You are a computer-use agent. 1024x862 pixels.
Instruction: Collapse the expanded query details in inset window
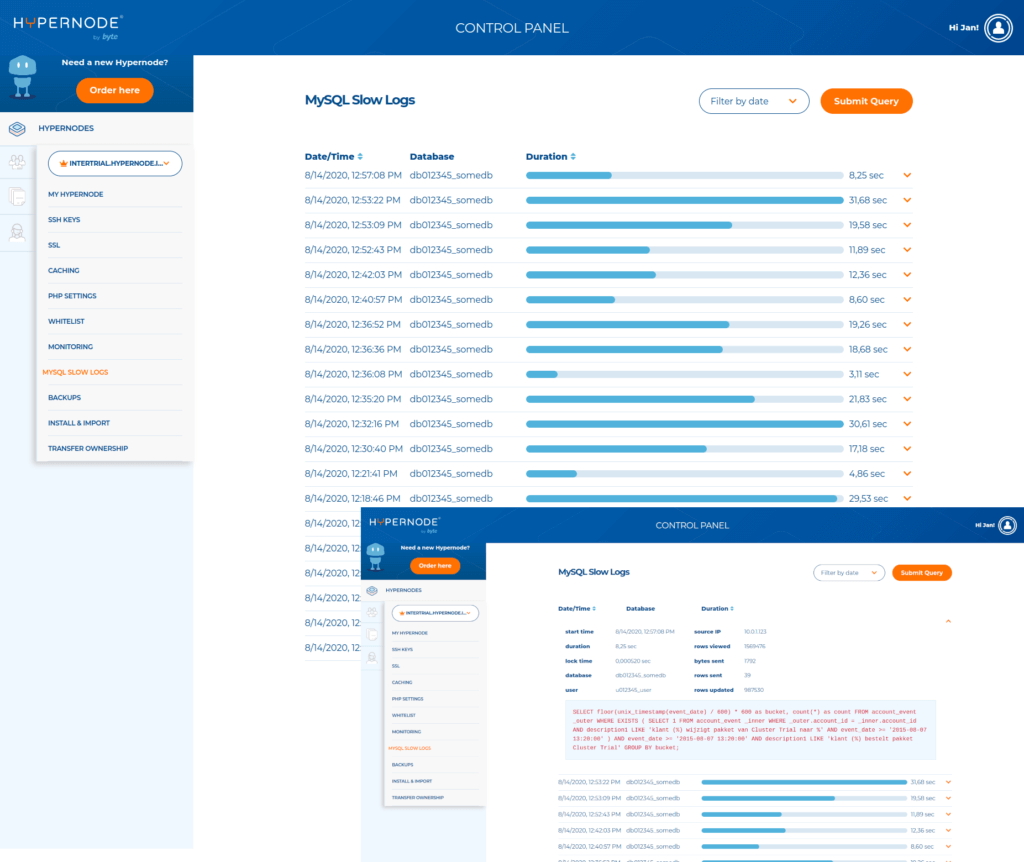tap(948, 621)
